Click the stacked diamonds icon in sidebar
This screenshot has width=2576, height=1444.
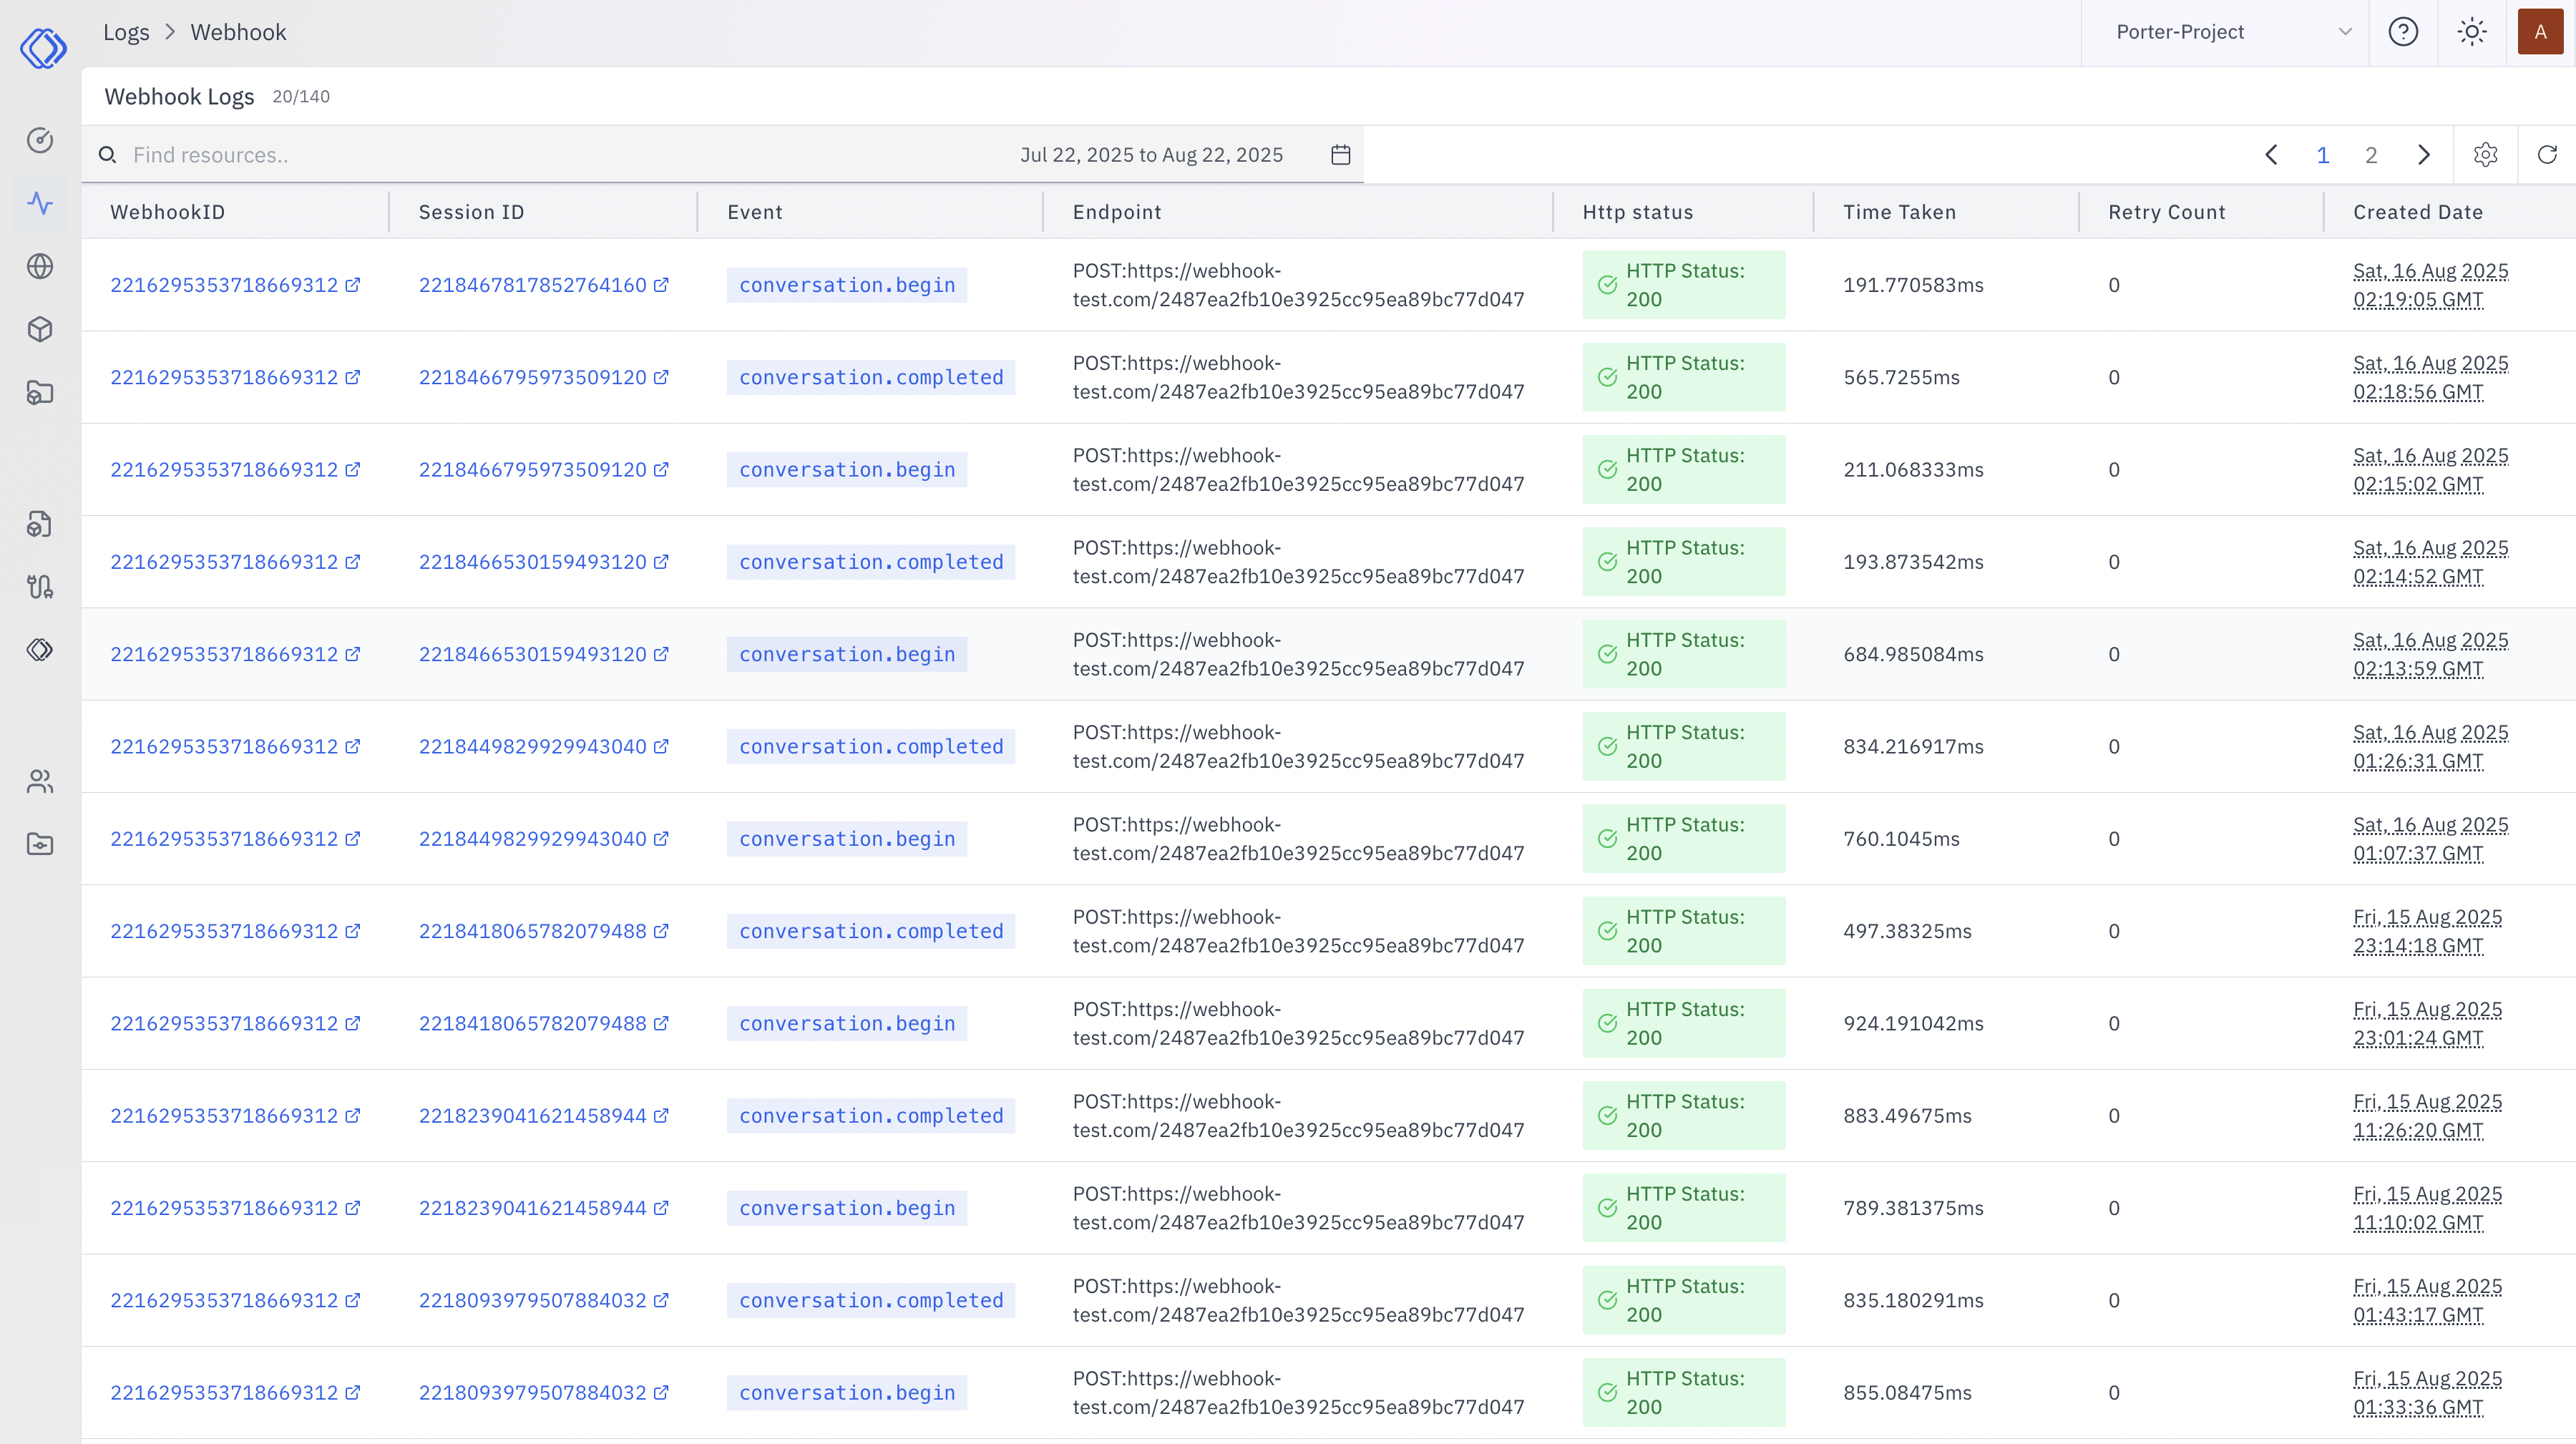(40, 649)
